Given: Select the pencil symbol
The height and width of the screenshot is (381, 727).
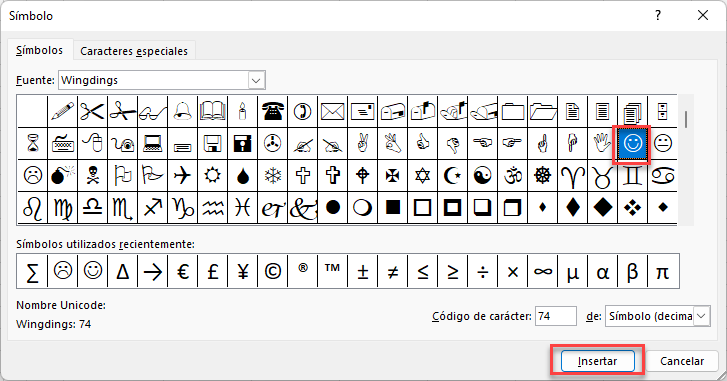Looking at the screenshot, I should pyautogui.click(x=63, y=112).
